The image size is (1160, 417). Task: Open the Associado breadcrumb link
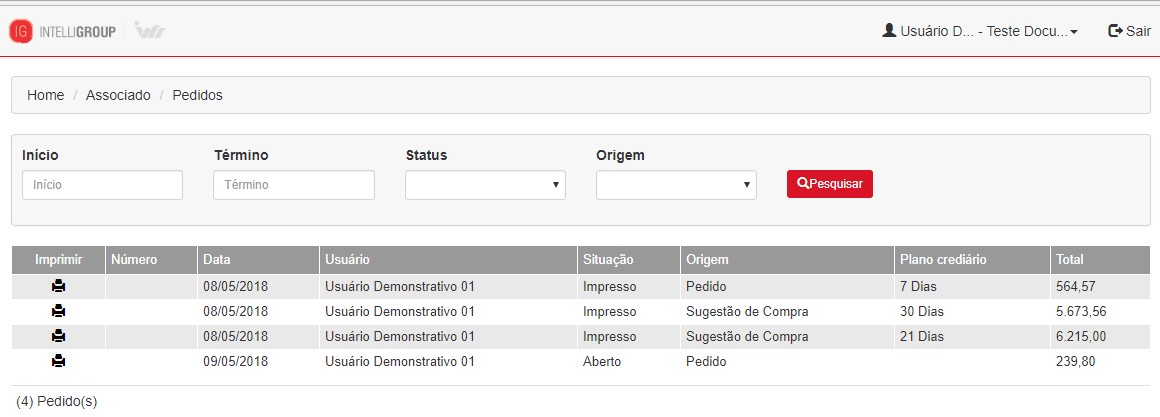tap(118, 95)
